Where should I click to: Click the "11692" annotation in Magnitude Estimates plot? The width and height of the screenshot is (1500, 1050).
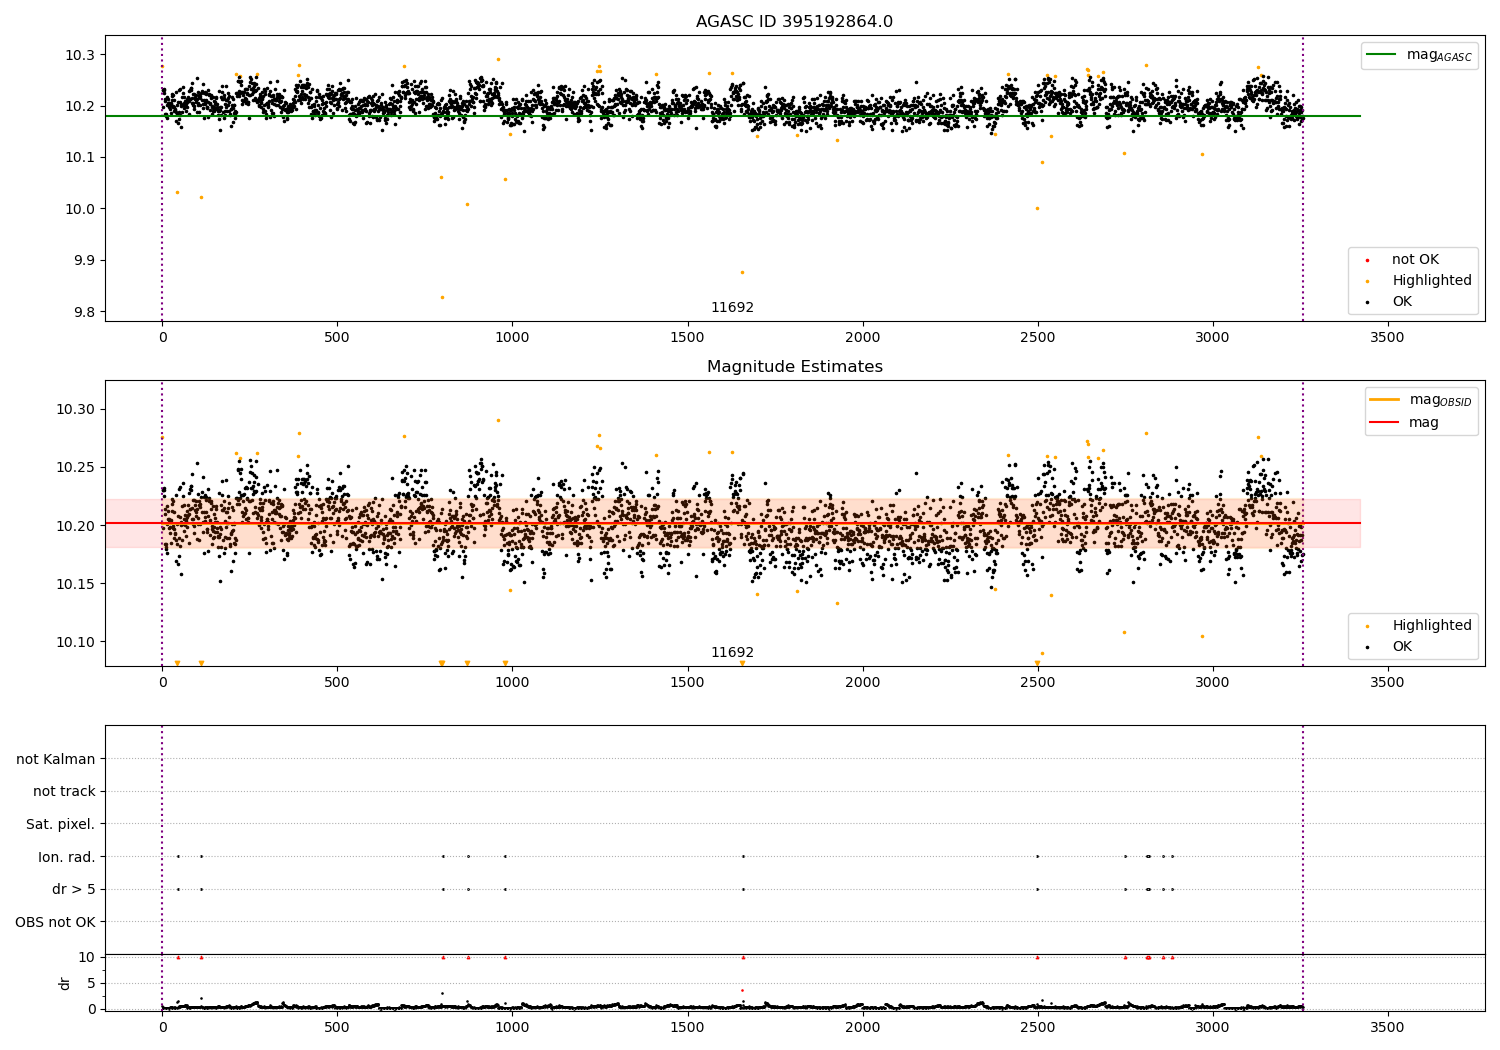[732, 653]
